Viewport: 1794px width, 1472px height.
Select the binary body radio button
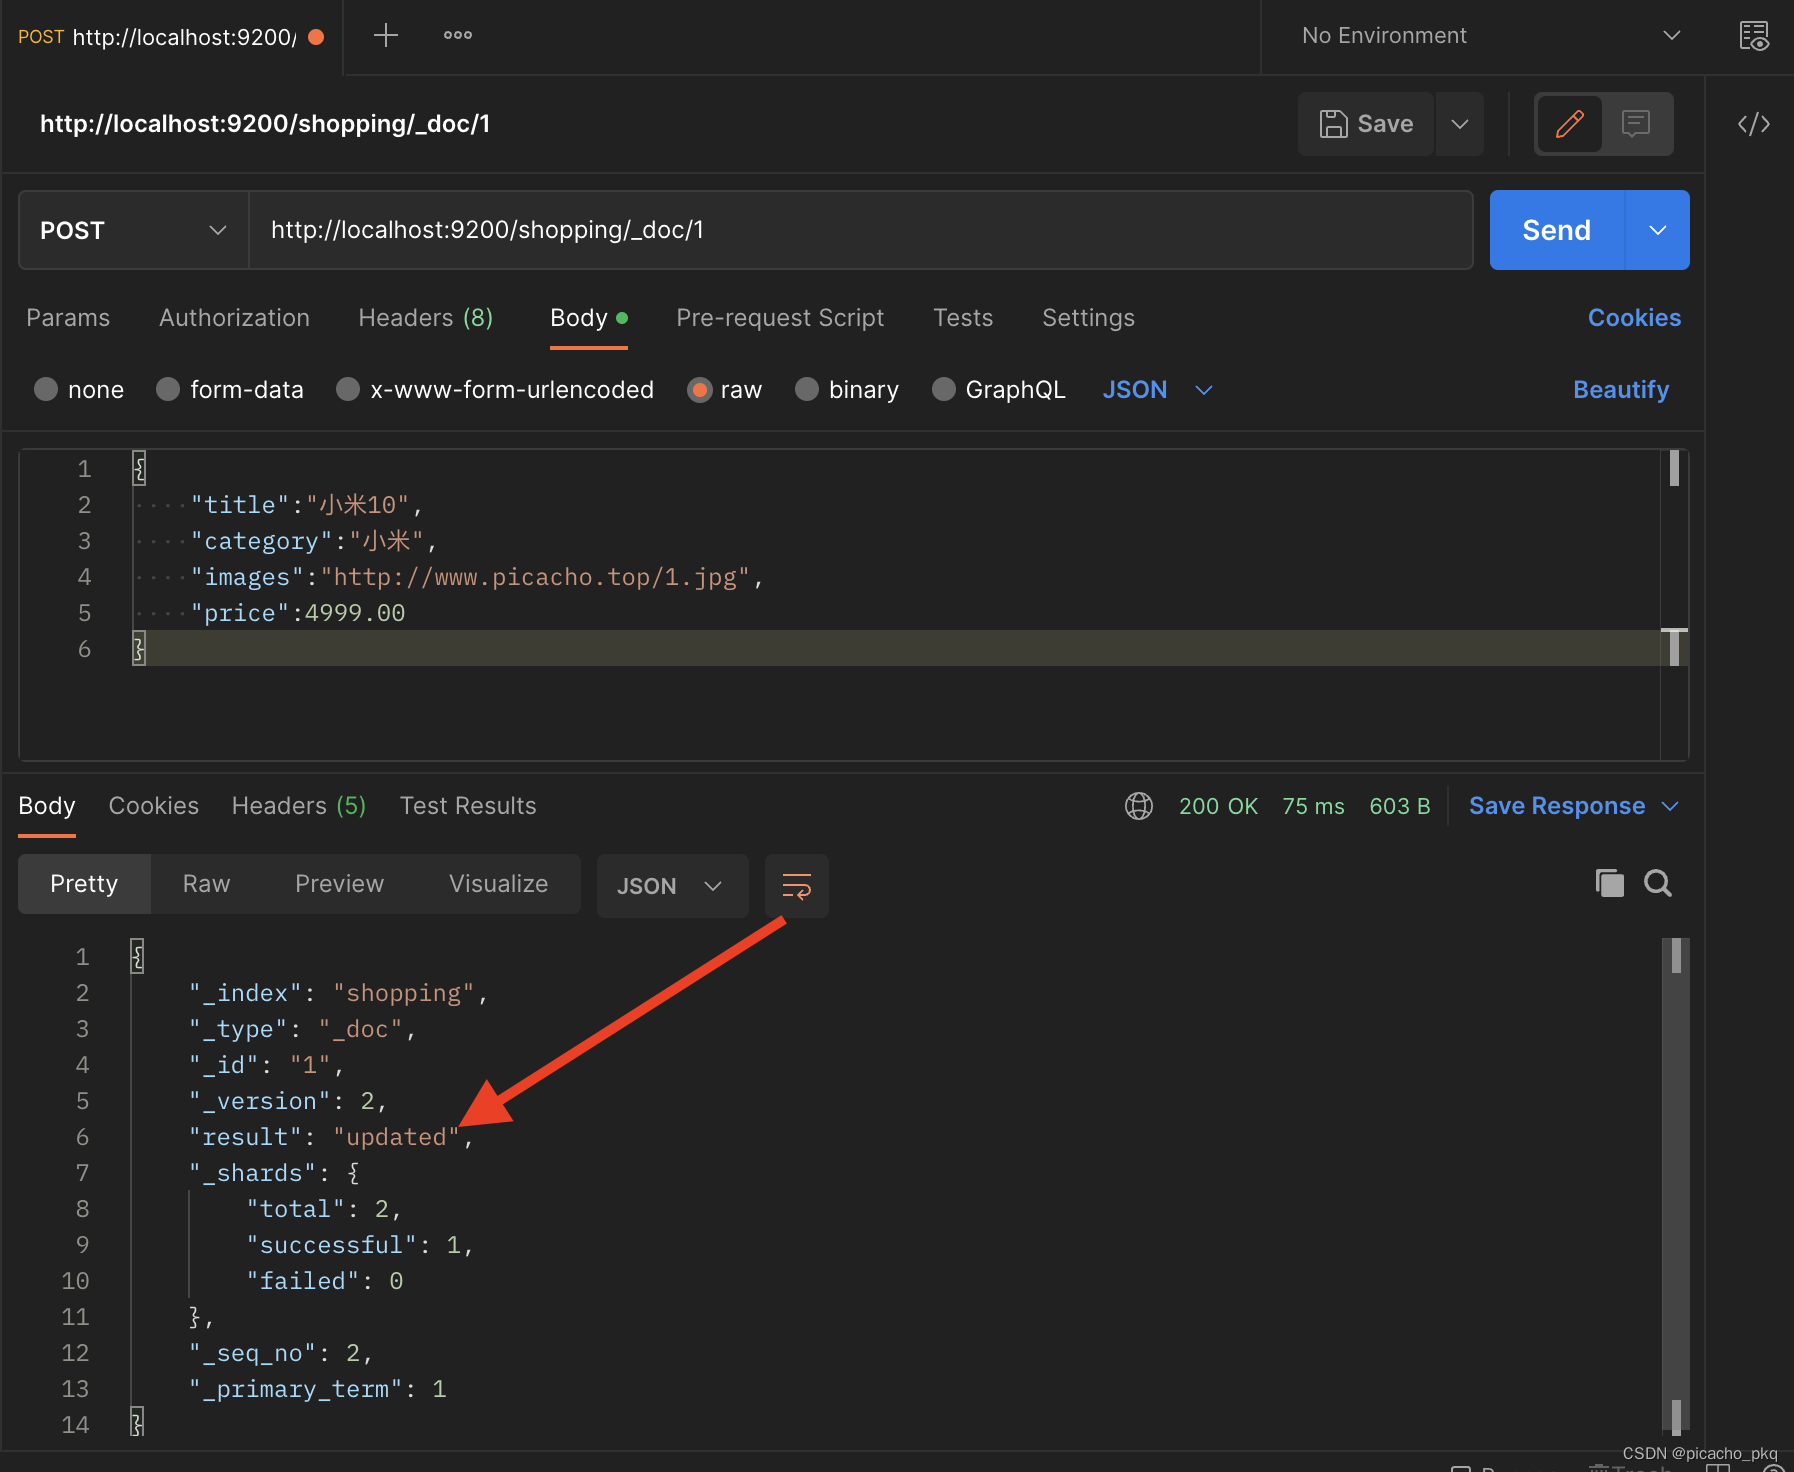tap(807, 389)
